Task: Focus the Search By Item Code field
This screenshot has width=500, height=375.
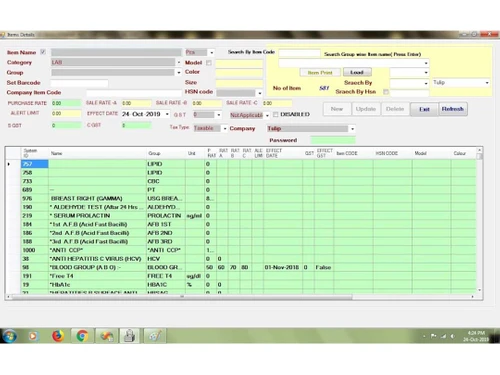Action: (299, 53)
